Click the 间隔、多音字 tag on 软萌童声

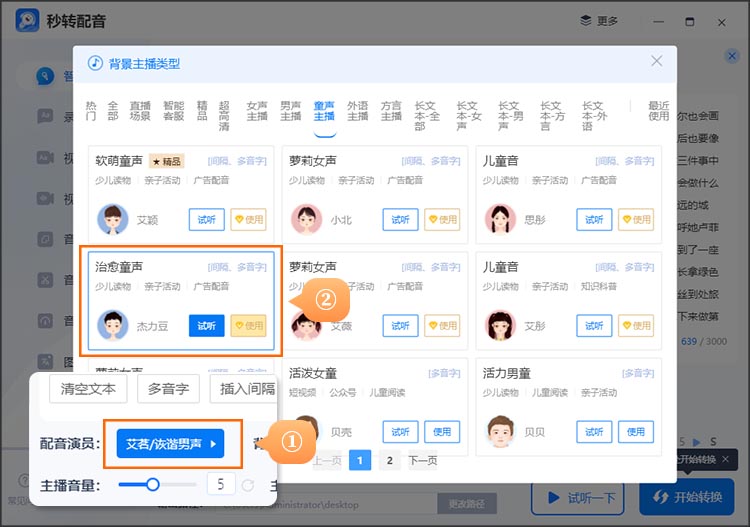(x=237, y=161)
